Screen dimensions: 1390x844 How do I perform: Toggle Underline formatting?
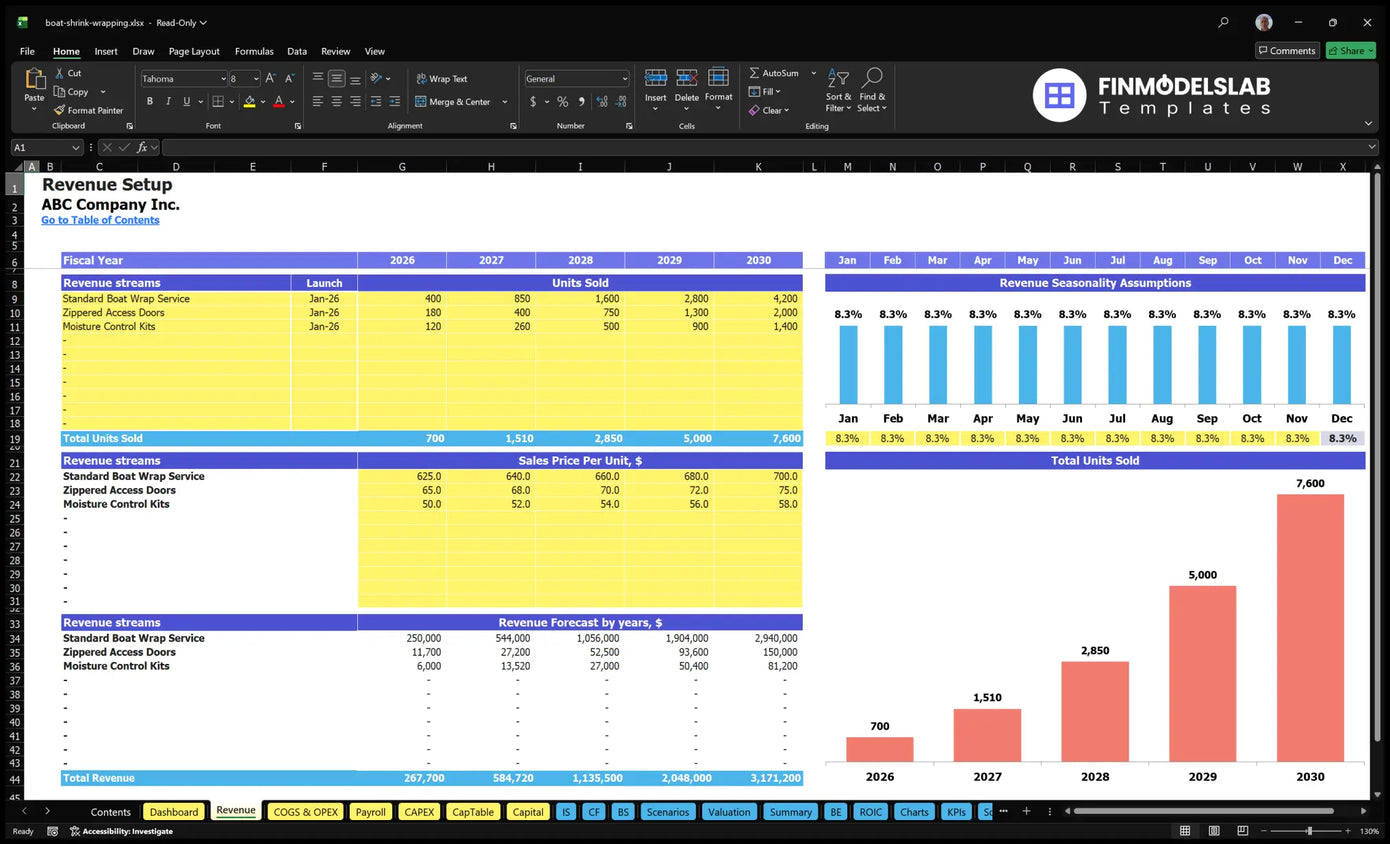click(186, 101)
